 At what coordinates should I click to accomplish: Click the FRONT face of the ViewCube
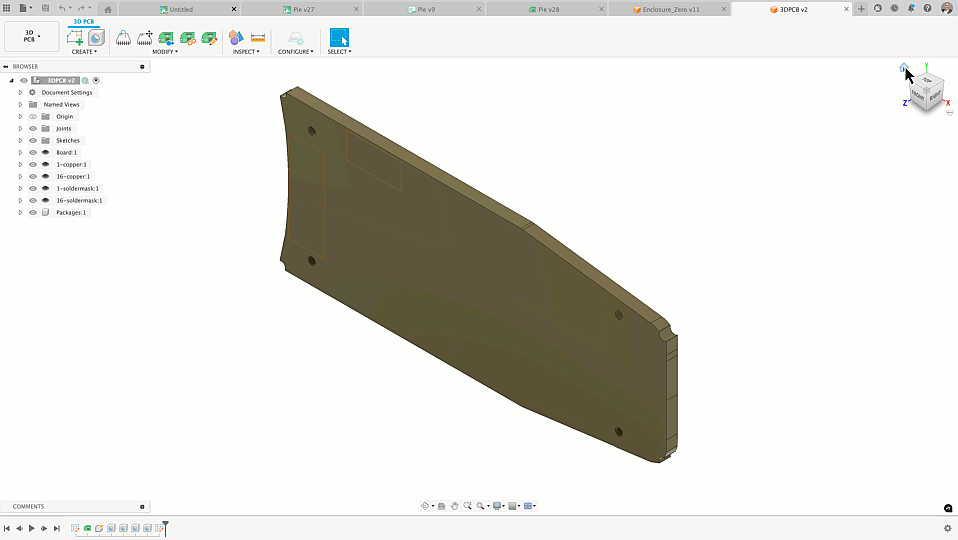pyautogui.click(x=918, y=95)
